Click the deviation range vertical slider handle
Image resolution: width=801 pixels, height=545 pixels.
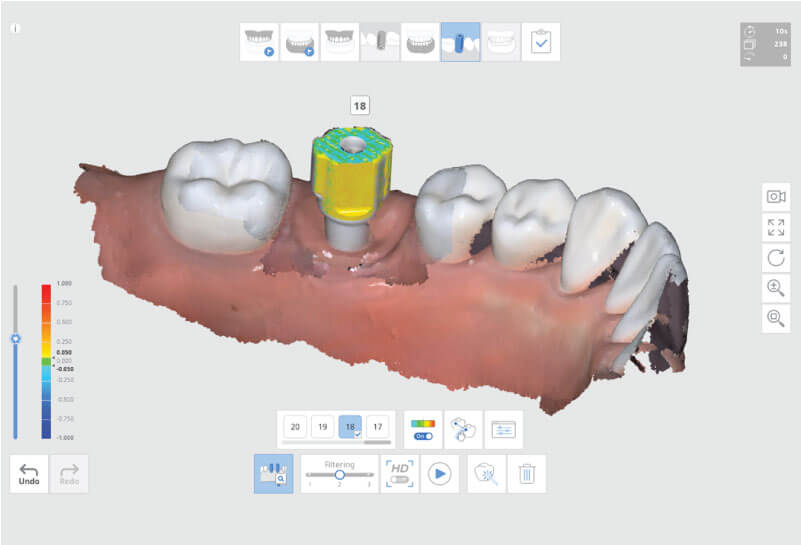point(16,339)
